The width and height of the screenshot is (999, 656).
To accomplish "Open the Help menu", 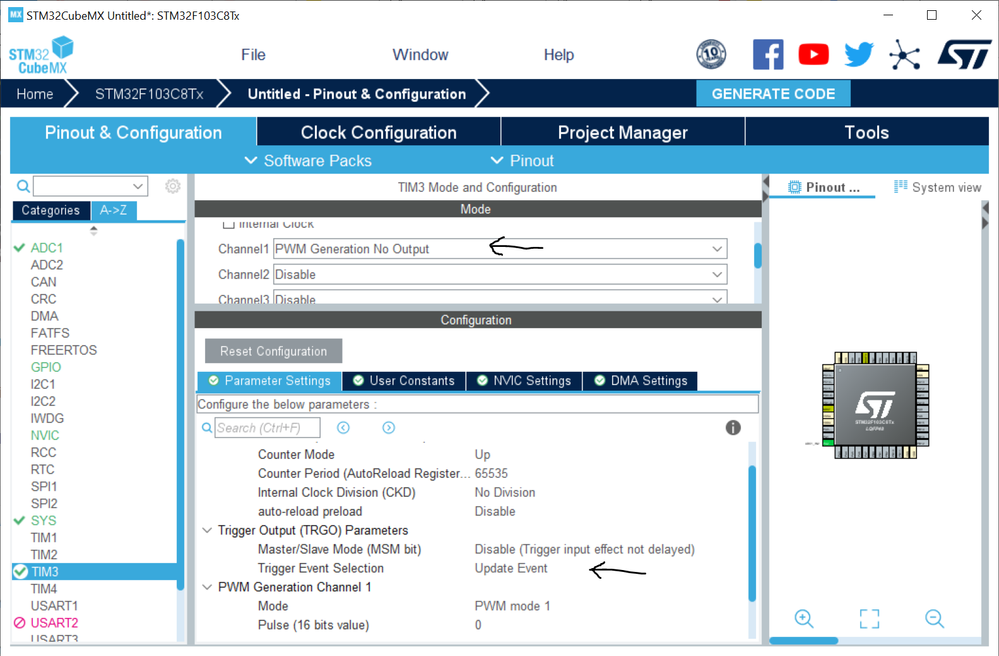I will [x=559, y=55].
